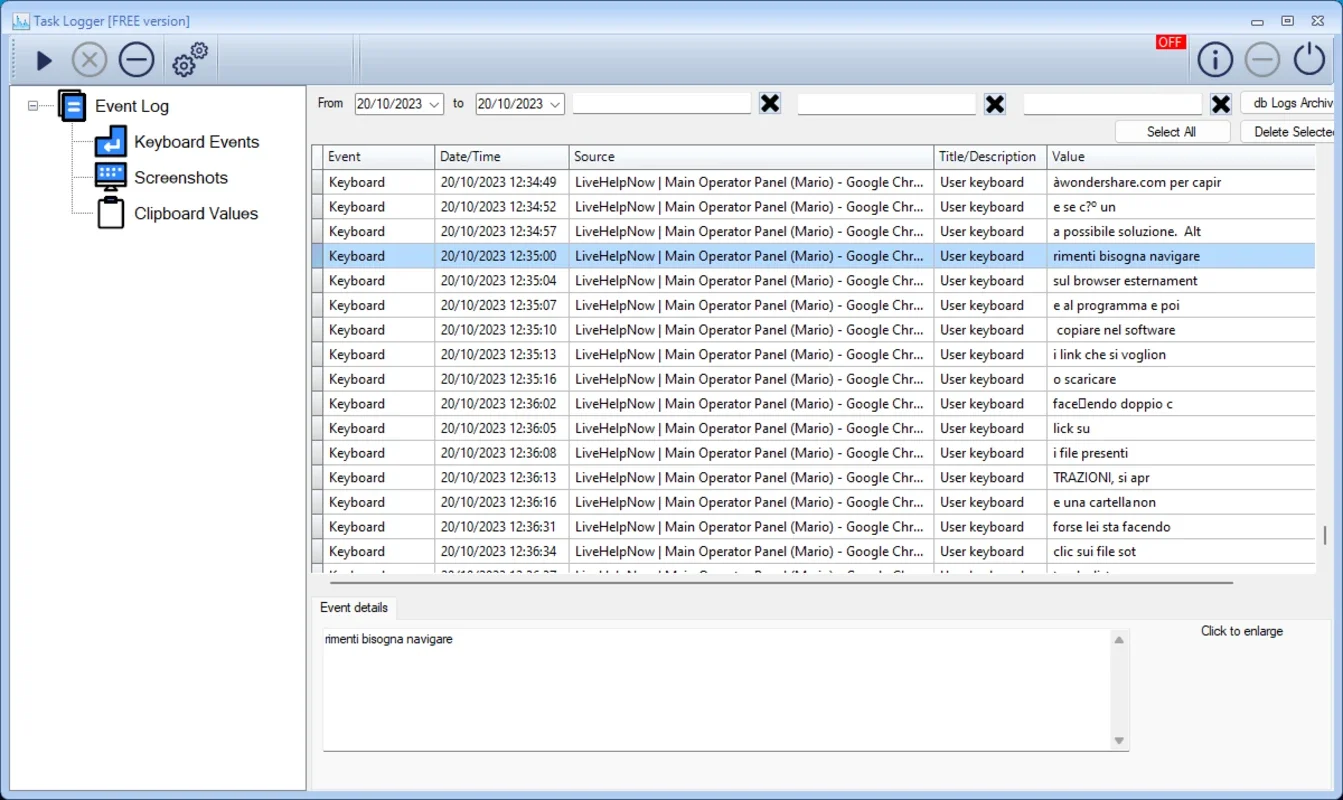Sort by the Source column header
This screenshot has height=800, width=1343.
tap(751, 157)
